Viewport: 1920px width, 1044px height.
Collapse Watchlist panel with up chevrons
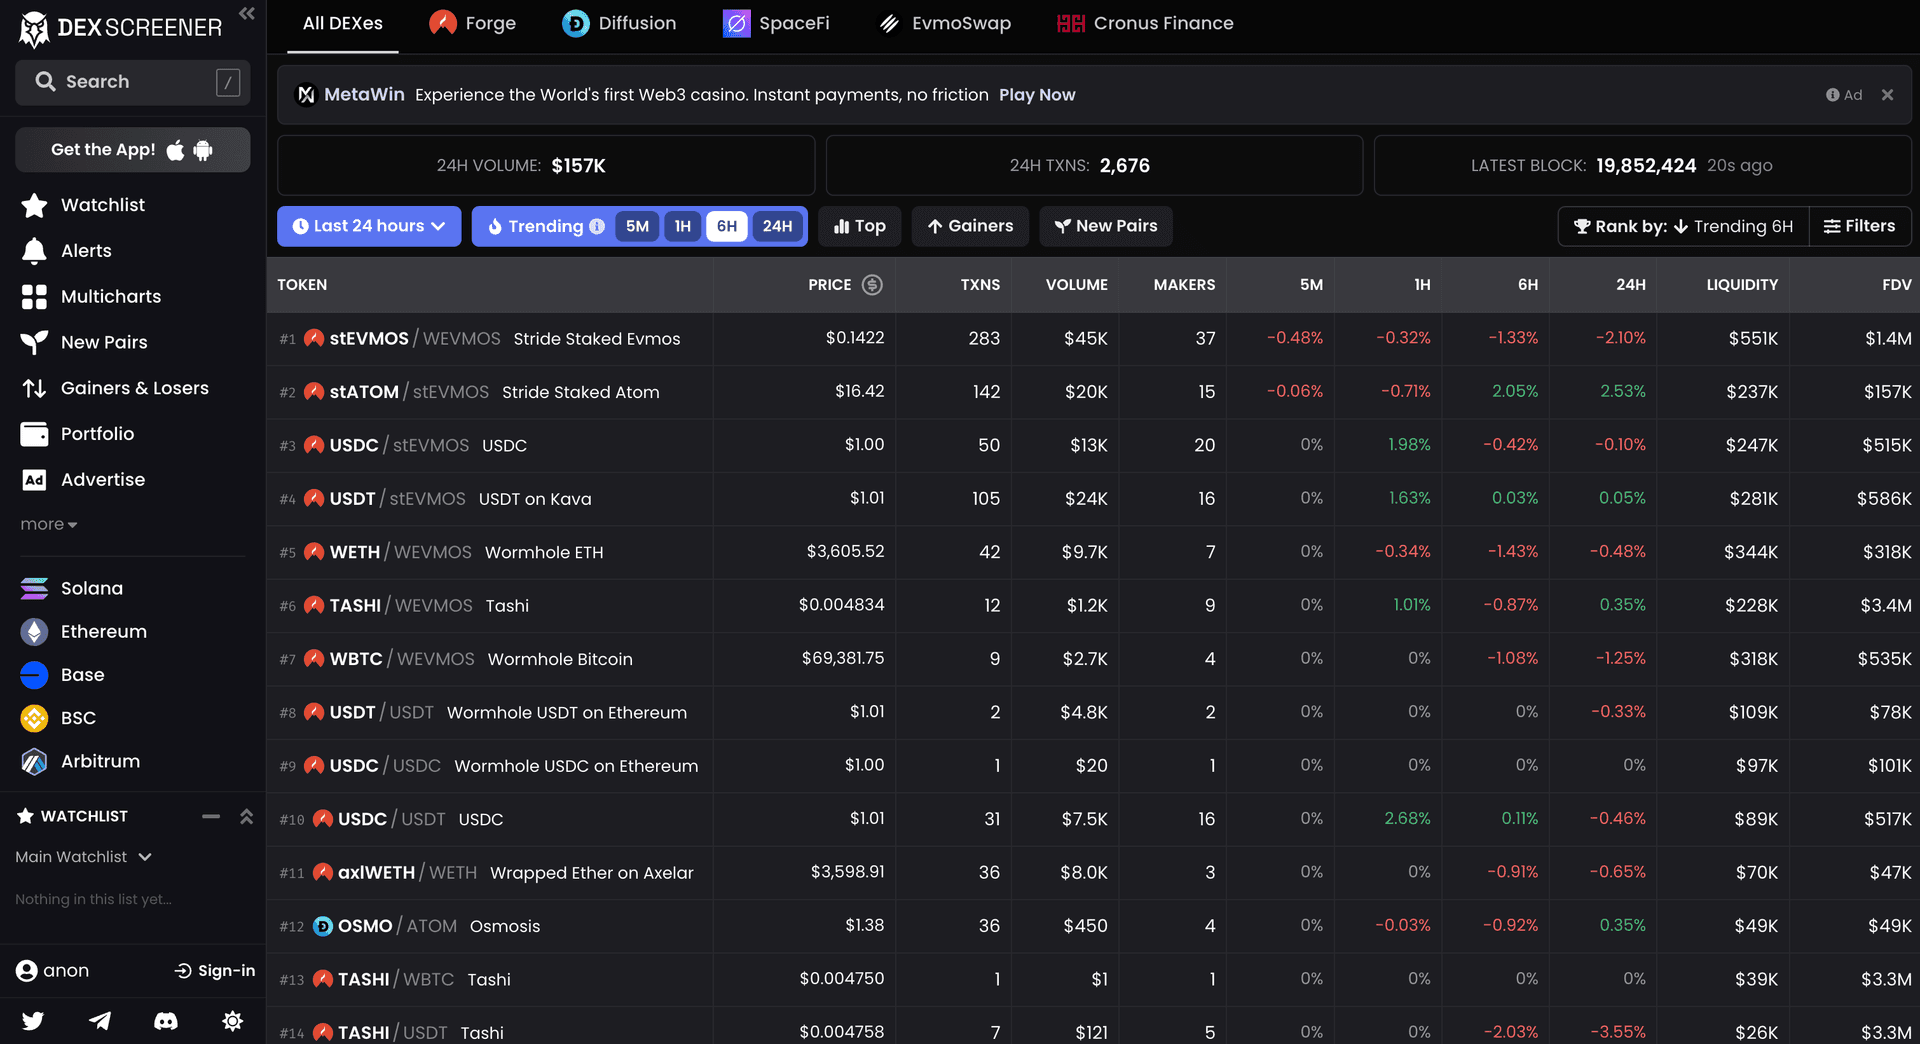(246, 816)
